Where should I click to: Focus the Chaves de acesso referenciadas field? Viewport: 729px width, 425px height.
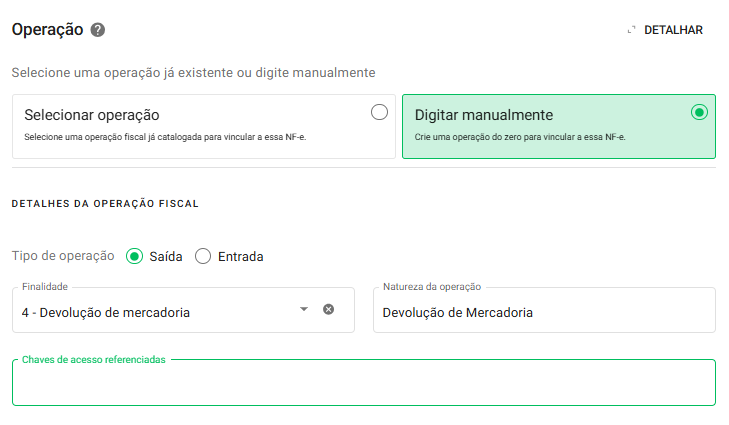pyautogui.click(x=364, y=384)
